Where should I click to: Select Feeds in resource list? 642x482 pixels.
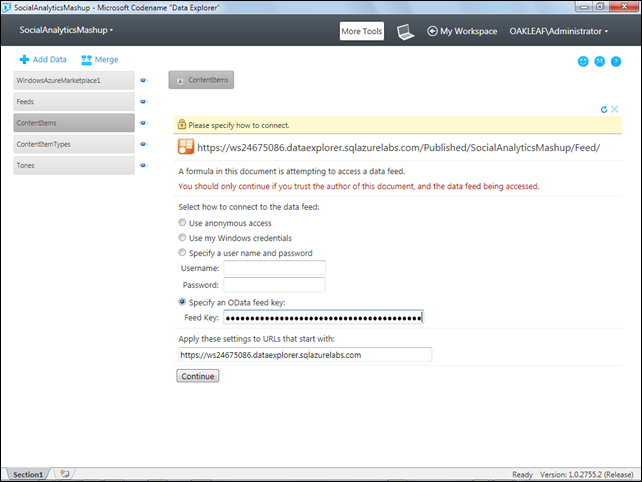click(74, 102)
